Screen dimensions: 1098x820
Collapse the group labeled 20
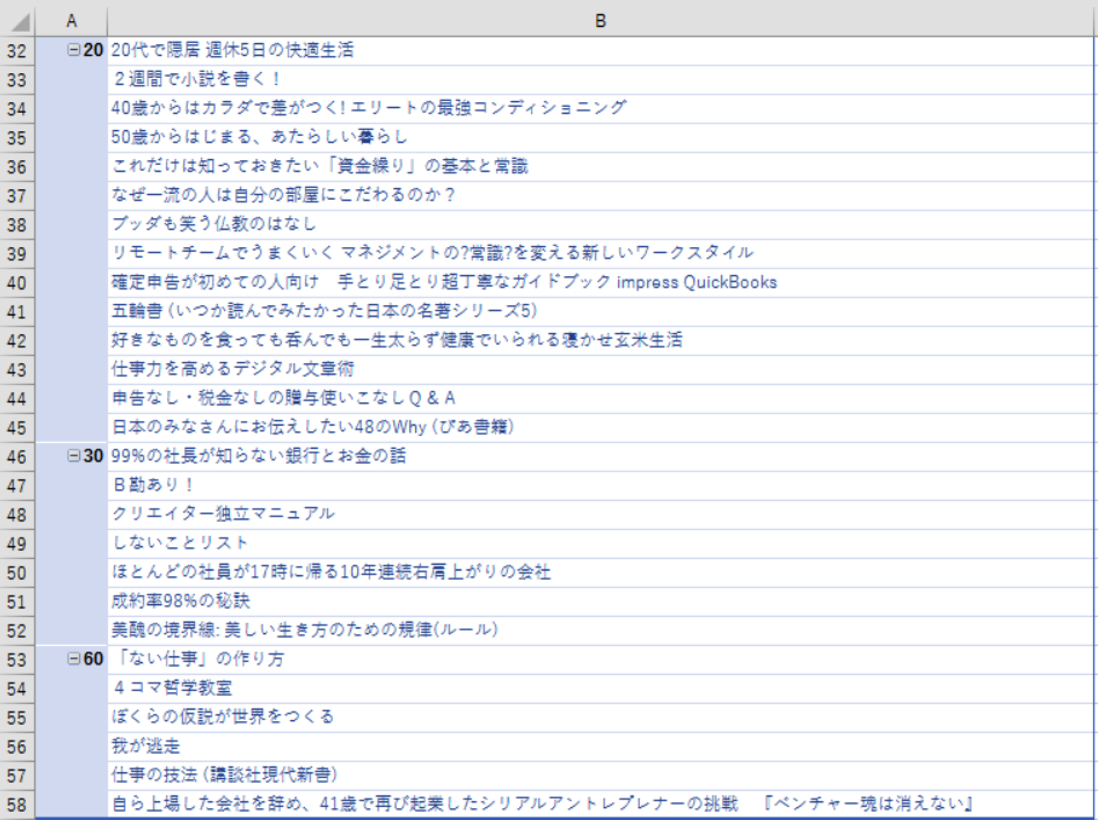(74, 50)
